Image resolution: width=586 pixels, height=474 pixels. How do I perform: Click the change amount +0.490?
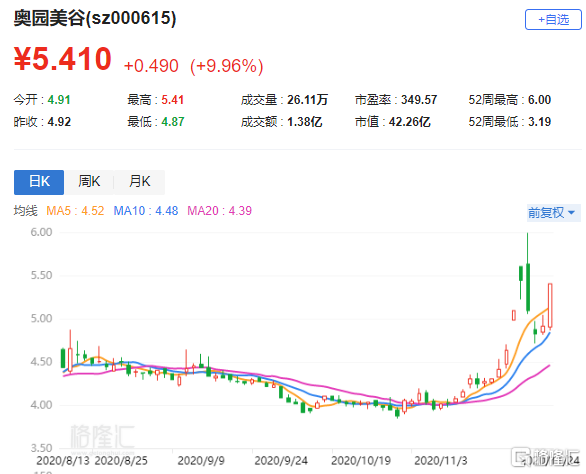click(151, 66)
